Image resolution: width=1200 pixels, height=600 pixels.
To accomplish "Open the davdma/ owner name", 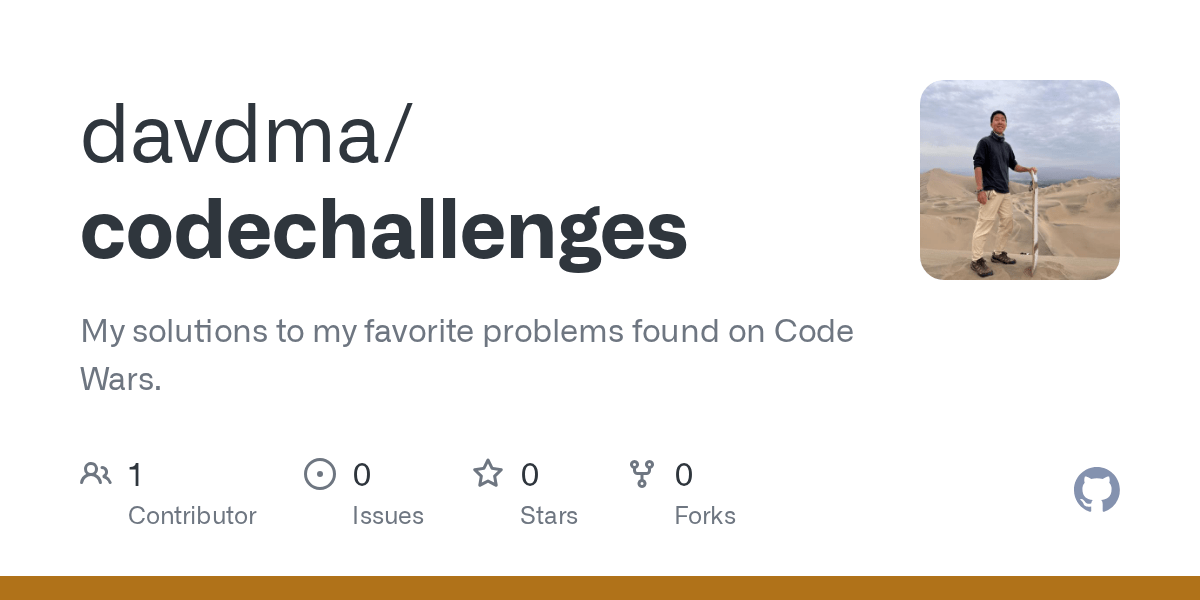I will [245, 136].
